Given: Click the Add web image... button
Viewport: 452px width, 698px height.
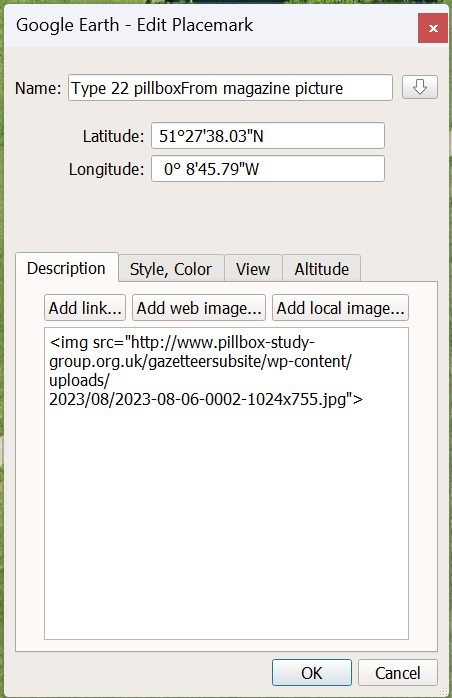Looking at the screenshot, I should click(199, 308).
